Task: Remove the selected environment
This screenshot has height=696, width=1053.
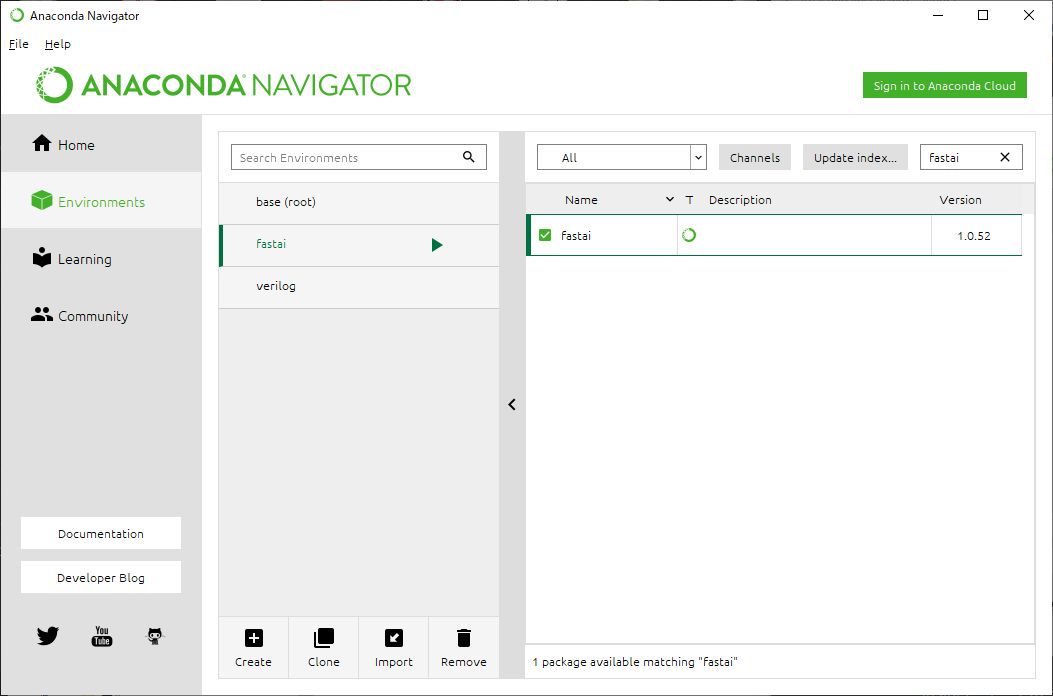Action: [x=463, y=648]
